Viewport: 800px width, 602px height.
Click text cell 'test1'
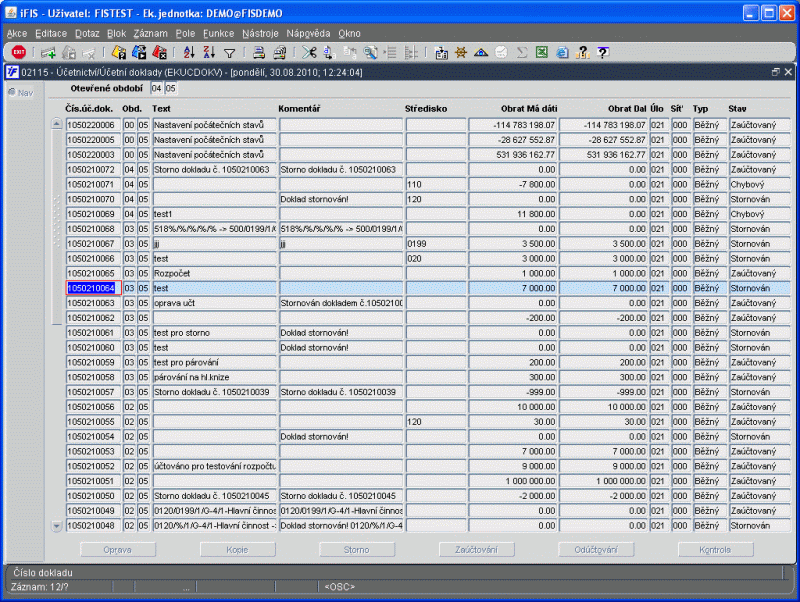tap(214, 214)
